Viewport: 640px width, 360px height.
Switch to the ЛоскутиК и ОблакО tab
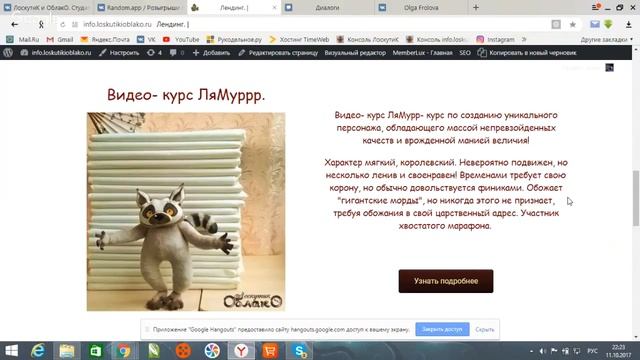[x=46, y=7]
